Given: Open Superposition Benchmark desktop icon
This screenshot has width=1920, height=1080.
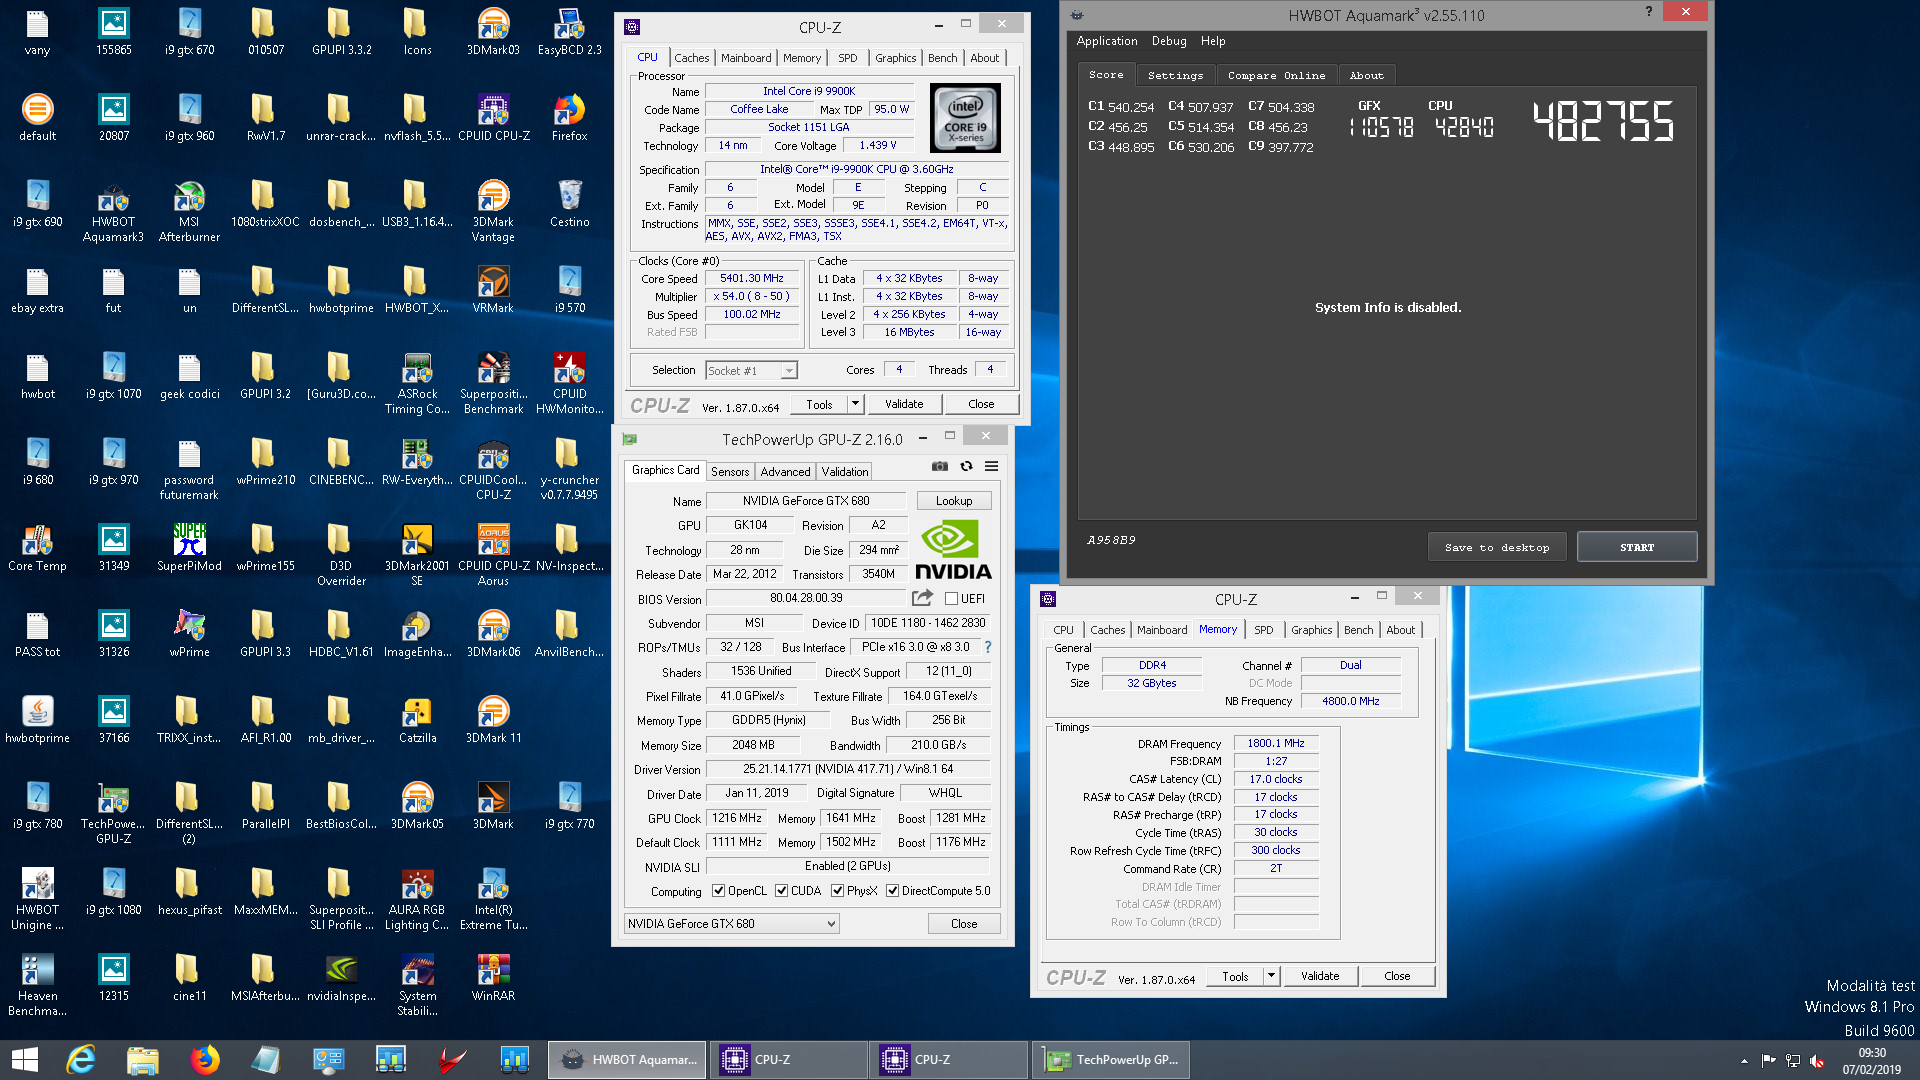Looking at the screenshot, I should [493, 385].
